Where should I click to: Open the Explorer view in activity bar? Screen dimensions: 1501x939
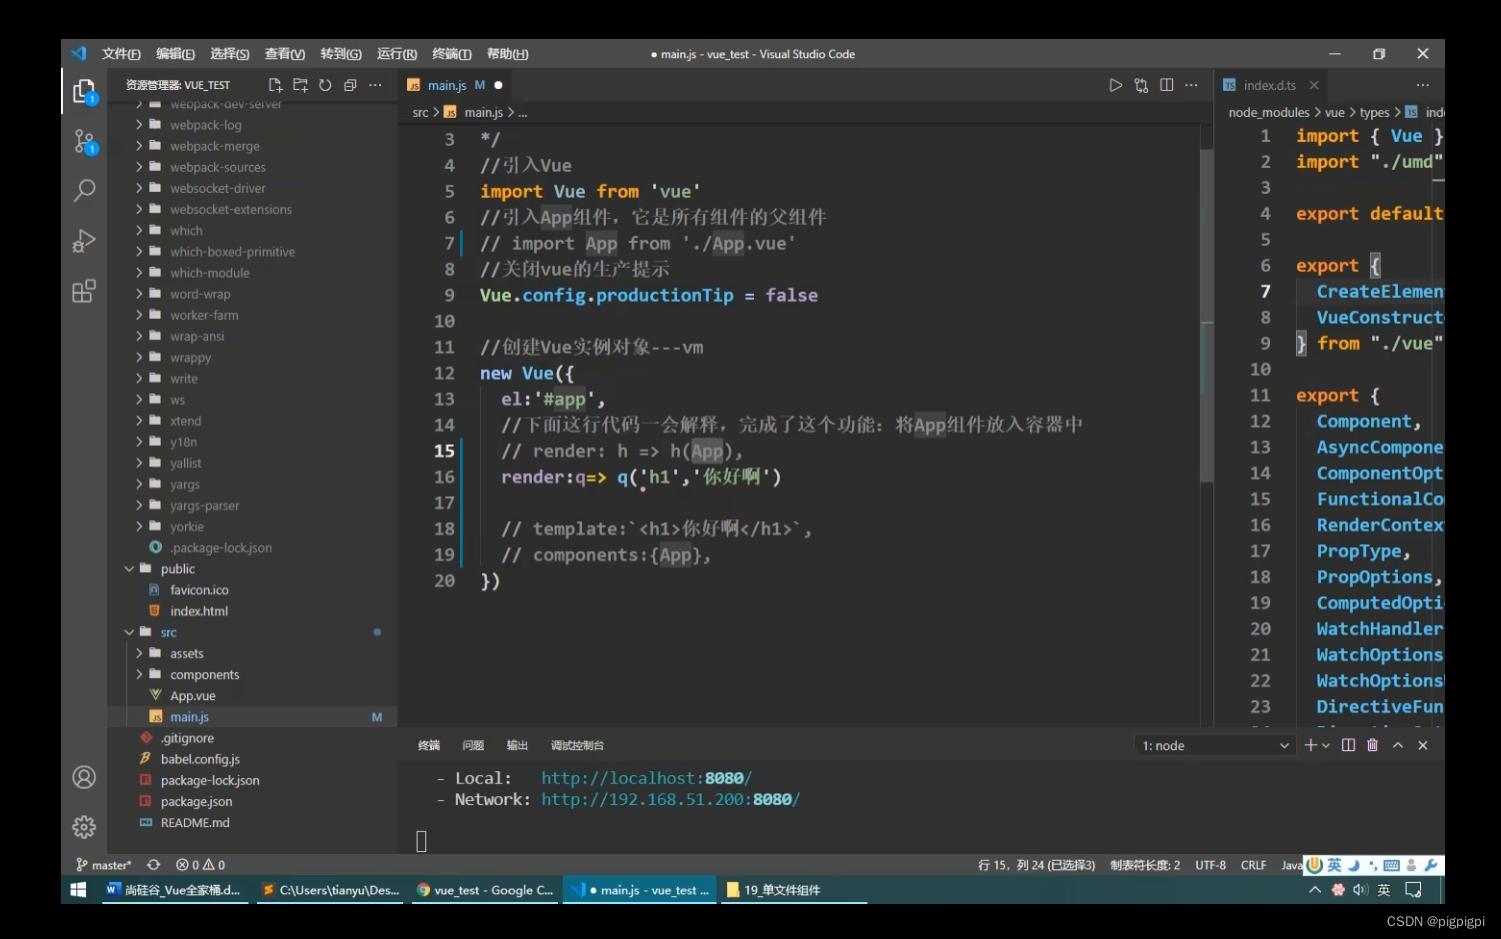[x=84, y=92]
